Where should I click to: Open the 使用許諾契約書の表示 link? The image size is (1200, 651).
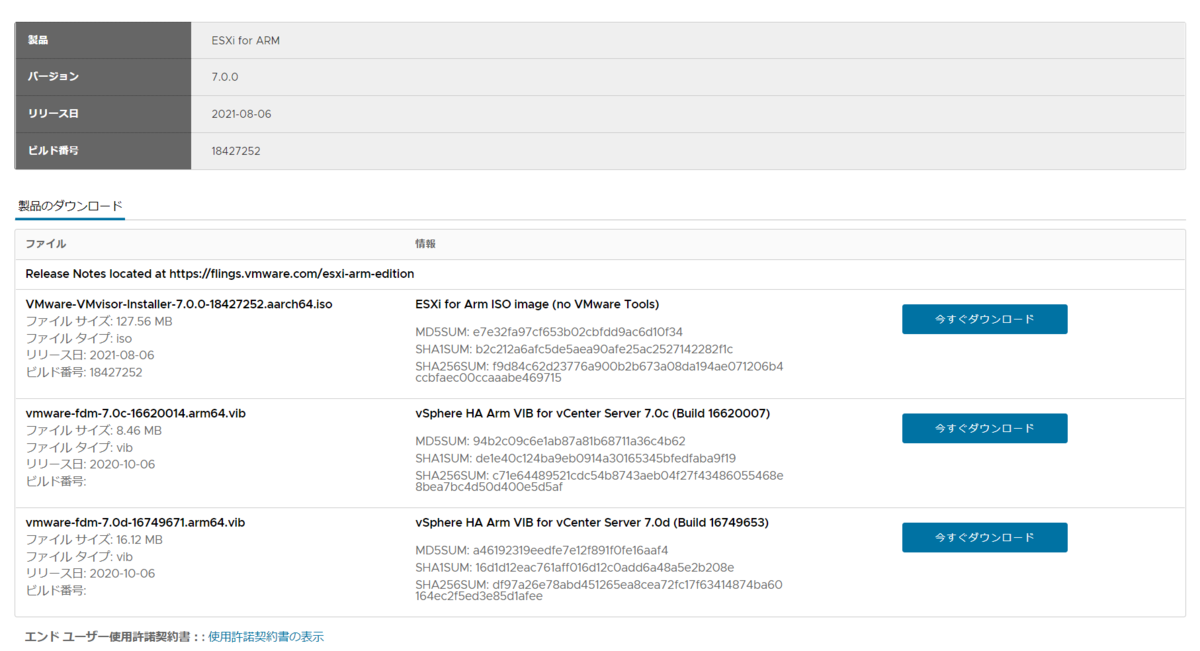point(266,637)
